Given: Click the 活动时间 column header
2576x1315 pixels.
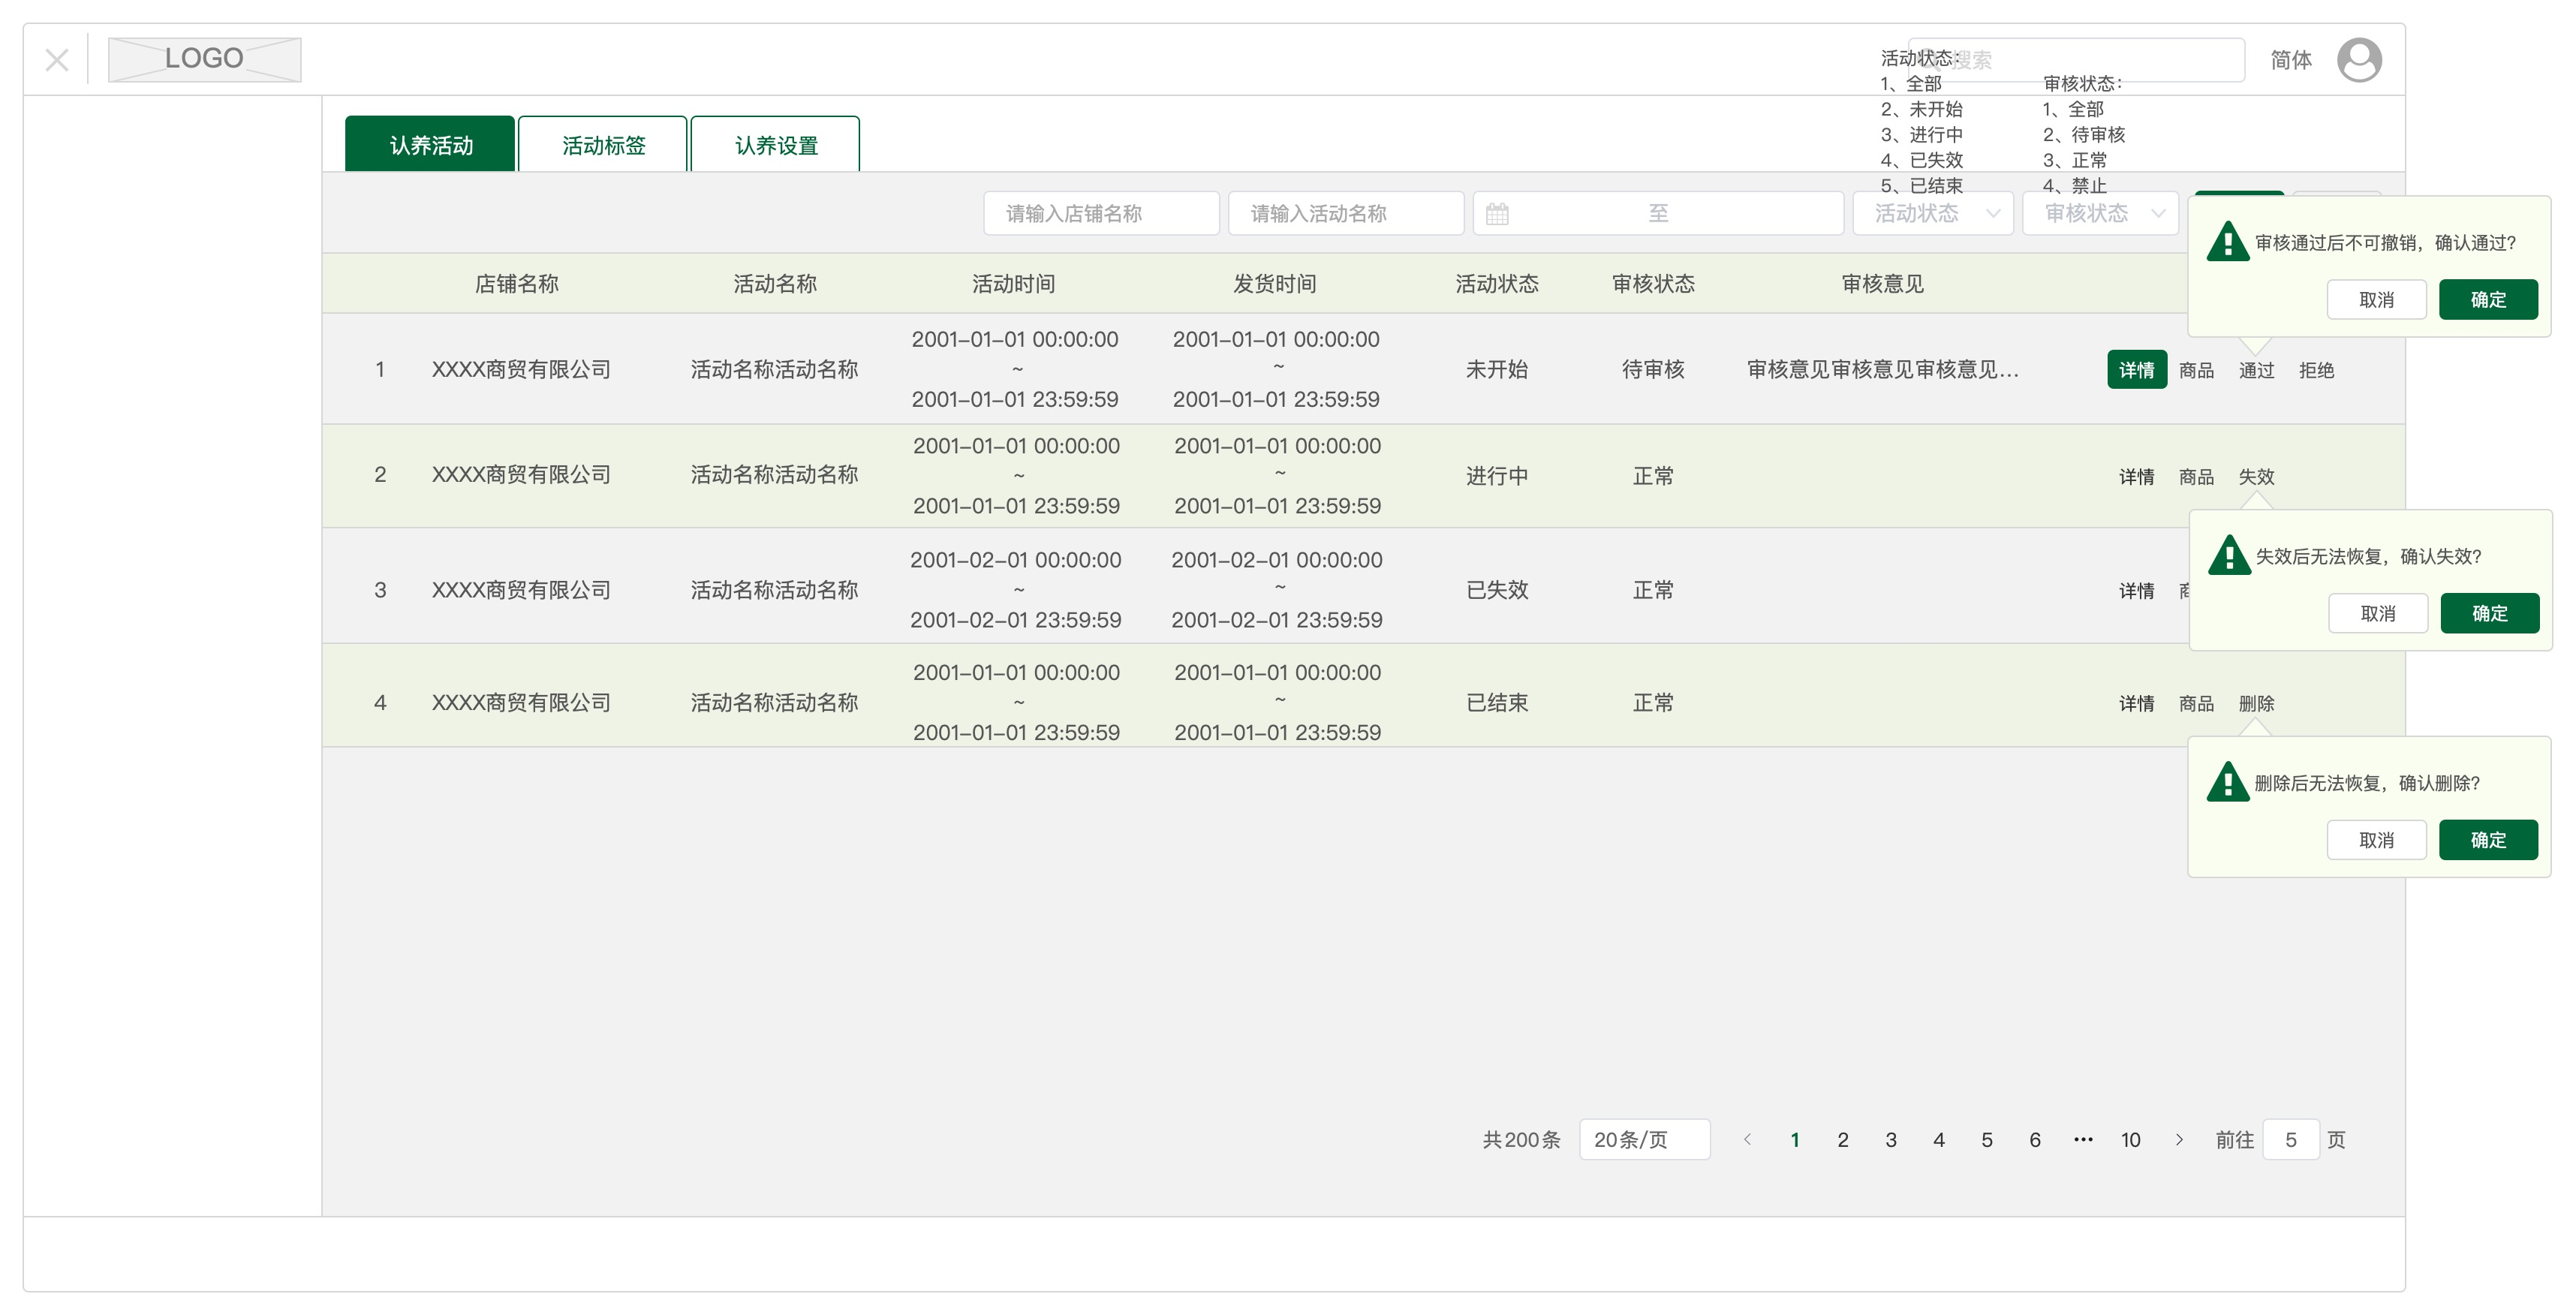Looking at the screenshot, I should click(x=1014, y=284).
